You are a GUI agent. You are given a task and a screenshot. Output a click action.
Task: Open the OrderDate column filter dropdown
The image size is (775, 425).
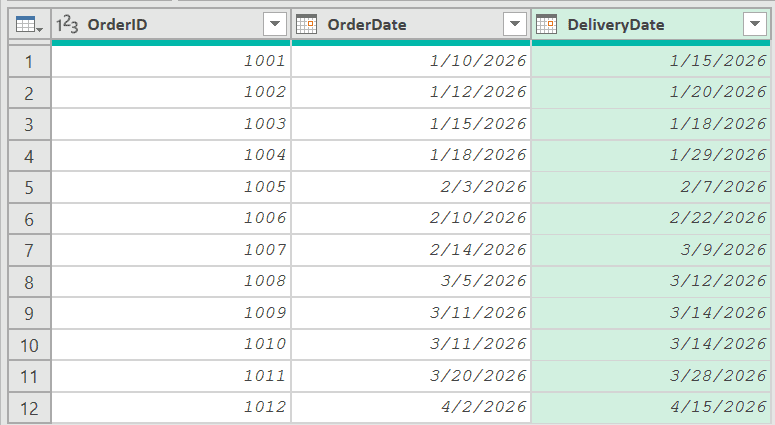click(515, 24)
